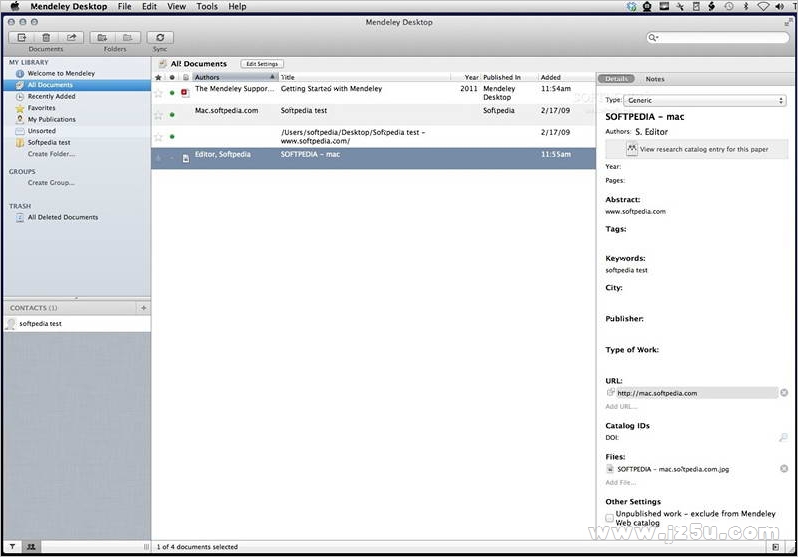Screen dimensions: 798x557
Task: Click DOI lookup magnifier icon
Action: (783, 437)
